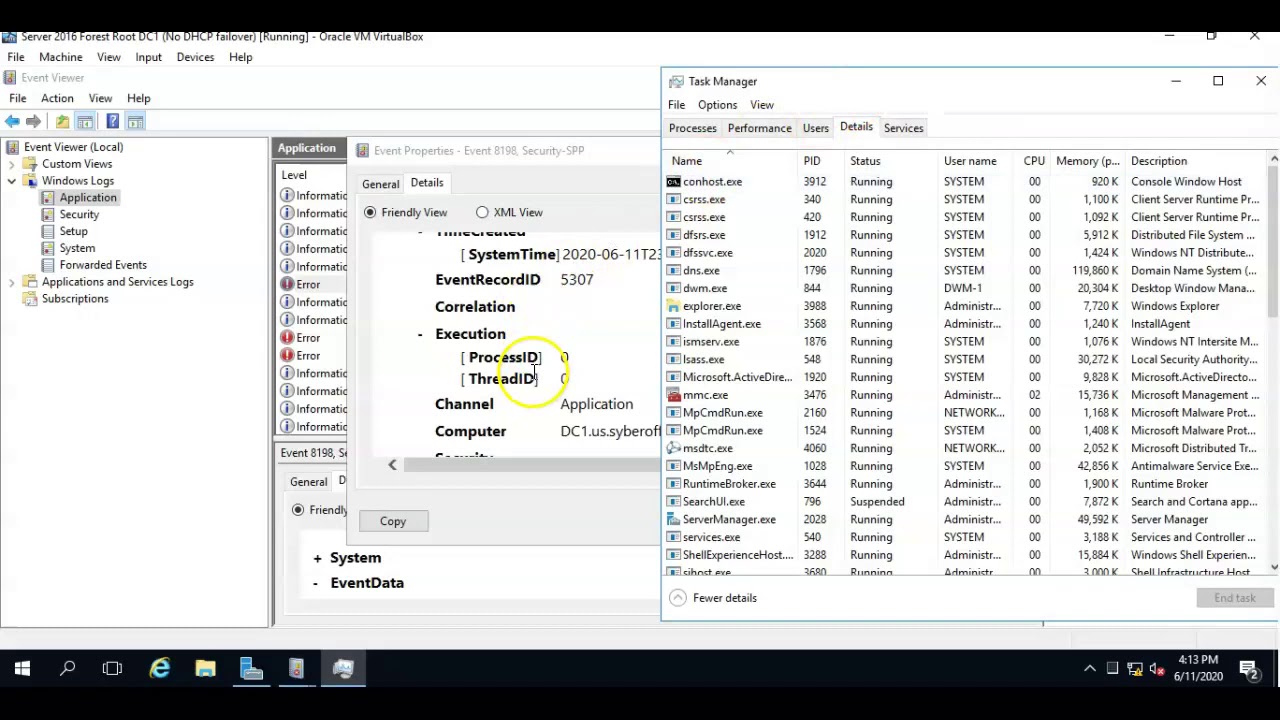Screen dimensions: 1280x720
Task: Open Event Viewer Action menu
Action: click(57, 98)
